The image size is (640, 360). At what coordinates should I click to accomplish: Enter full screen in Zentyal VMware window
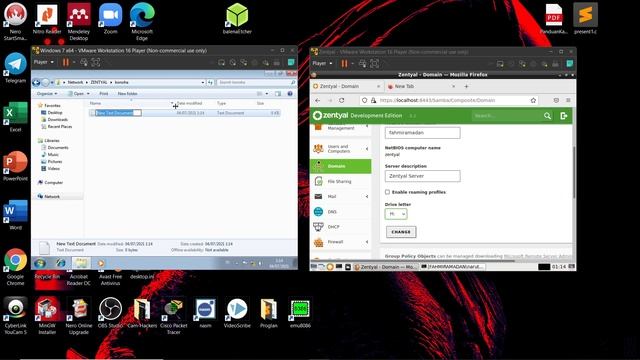coord(374,63)
